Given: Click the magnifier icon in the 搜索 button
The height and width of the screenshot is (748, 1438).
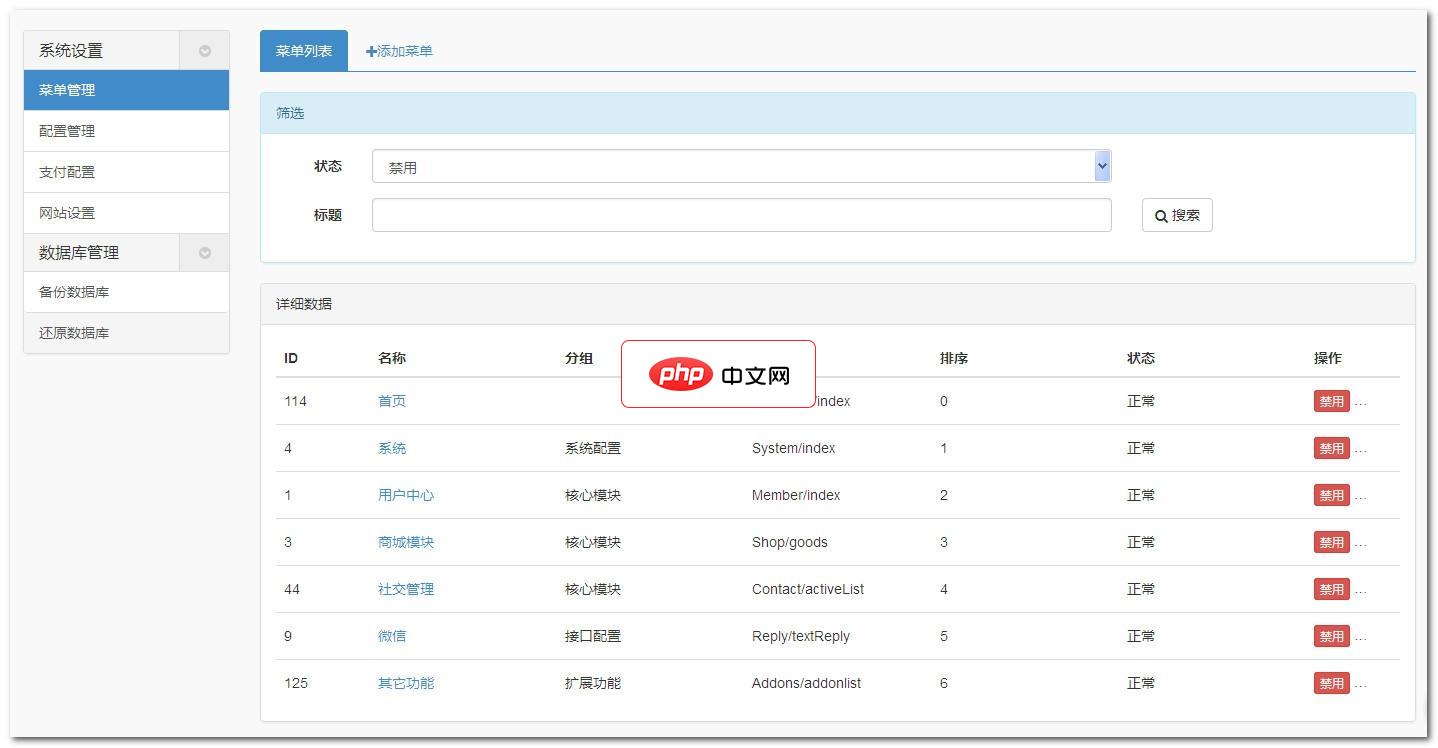Looking at the screenshot, I should 1160,215.
